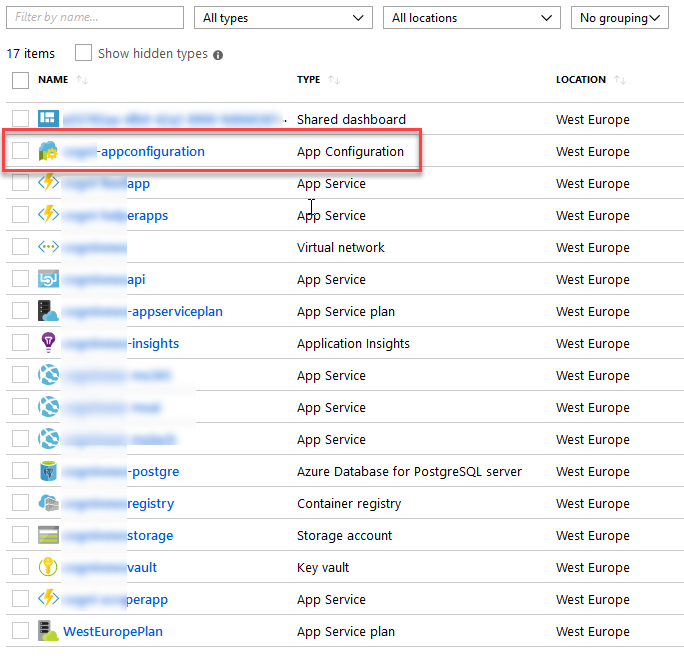
Task: Click the Shared dashboard icon
Action: [x=48, y=120]
